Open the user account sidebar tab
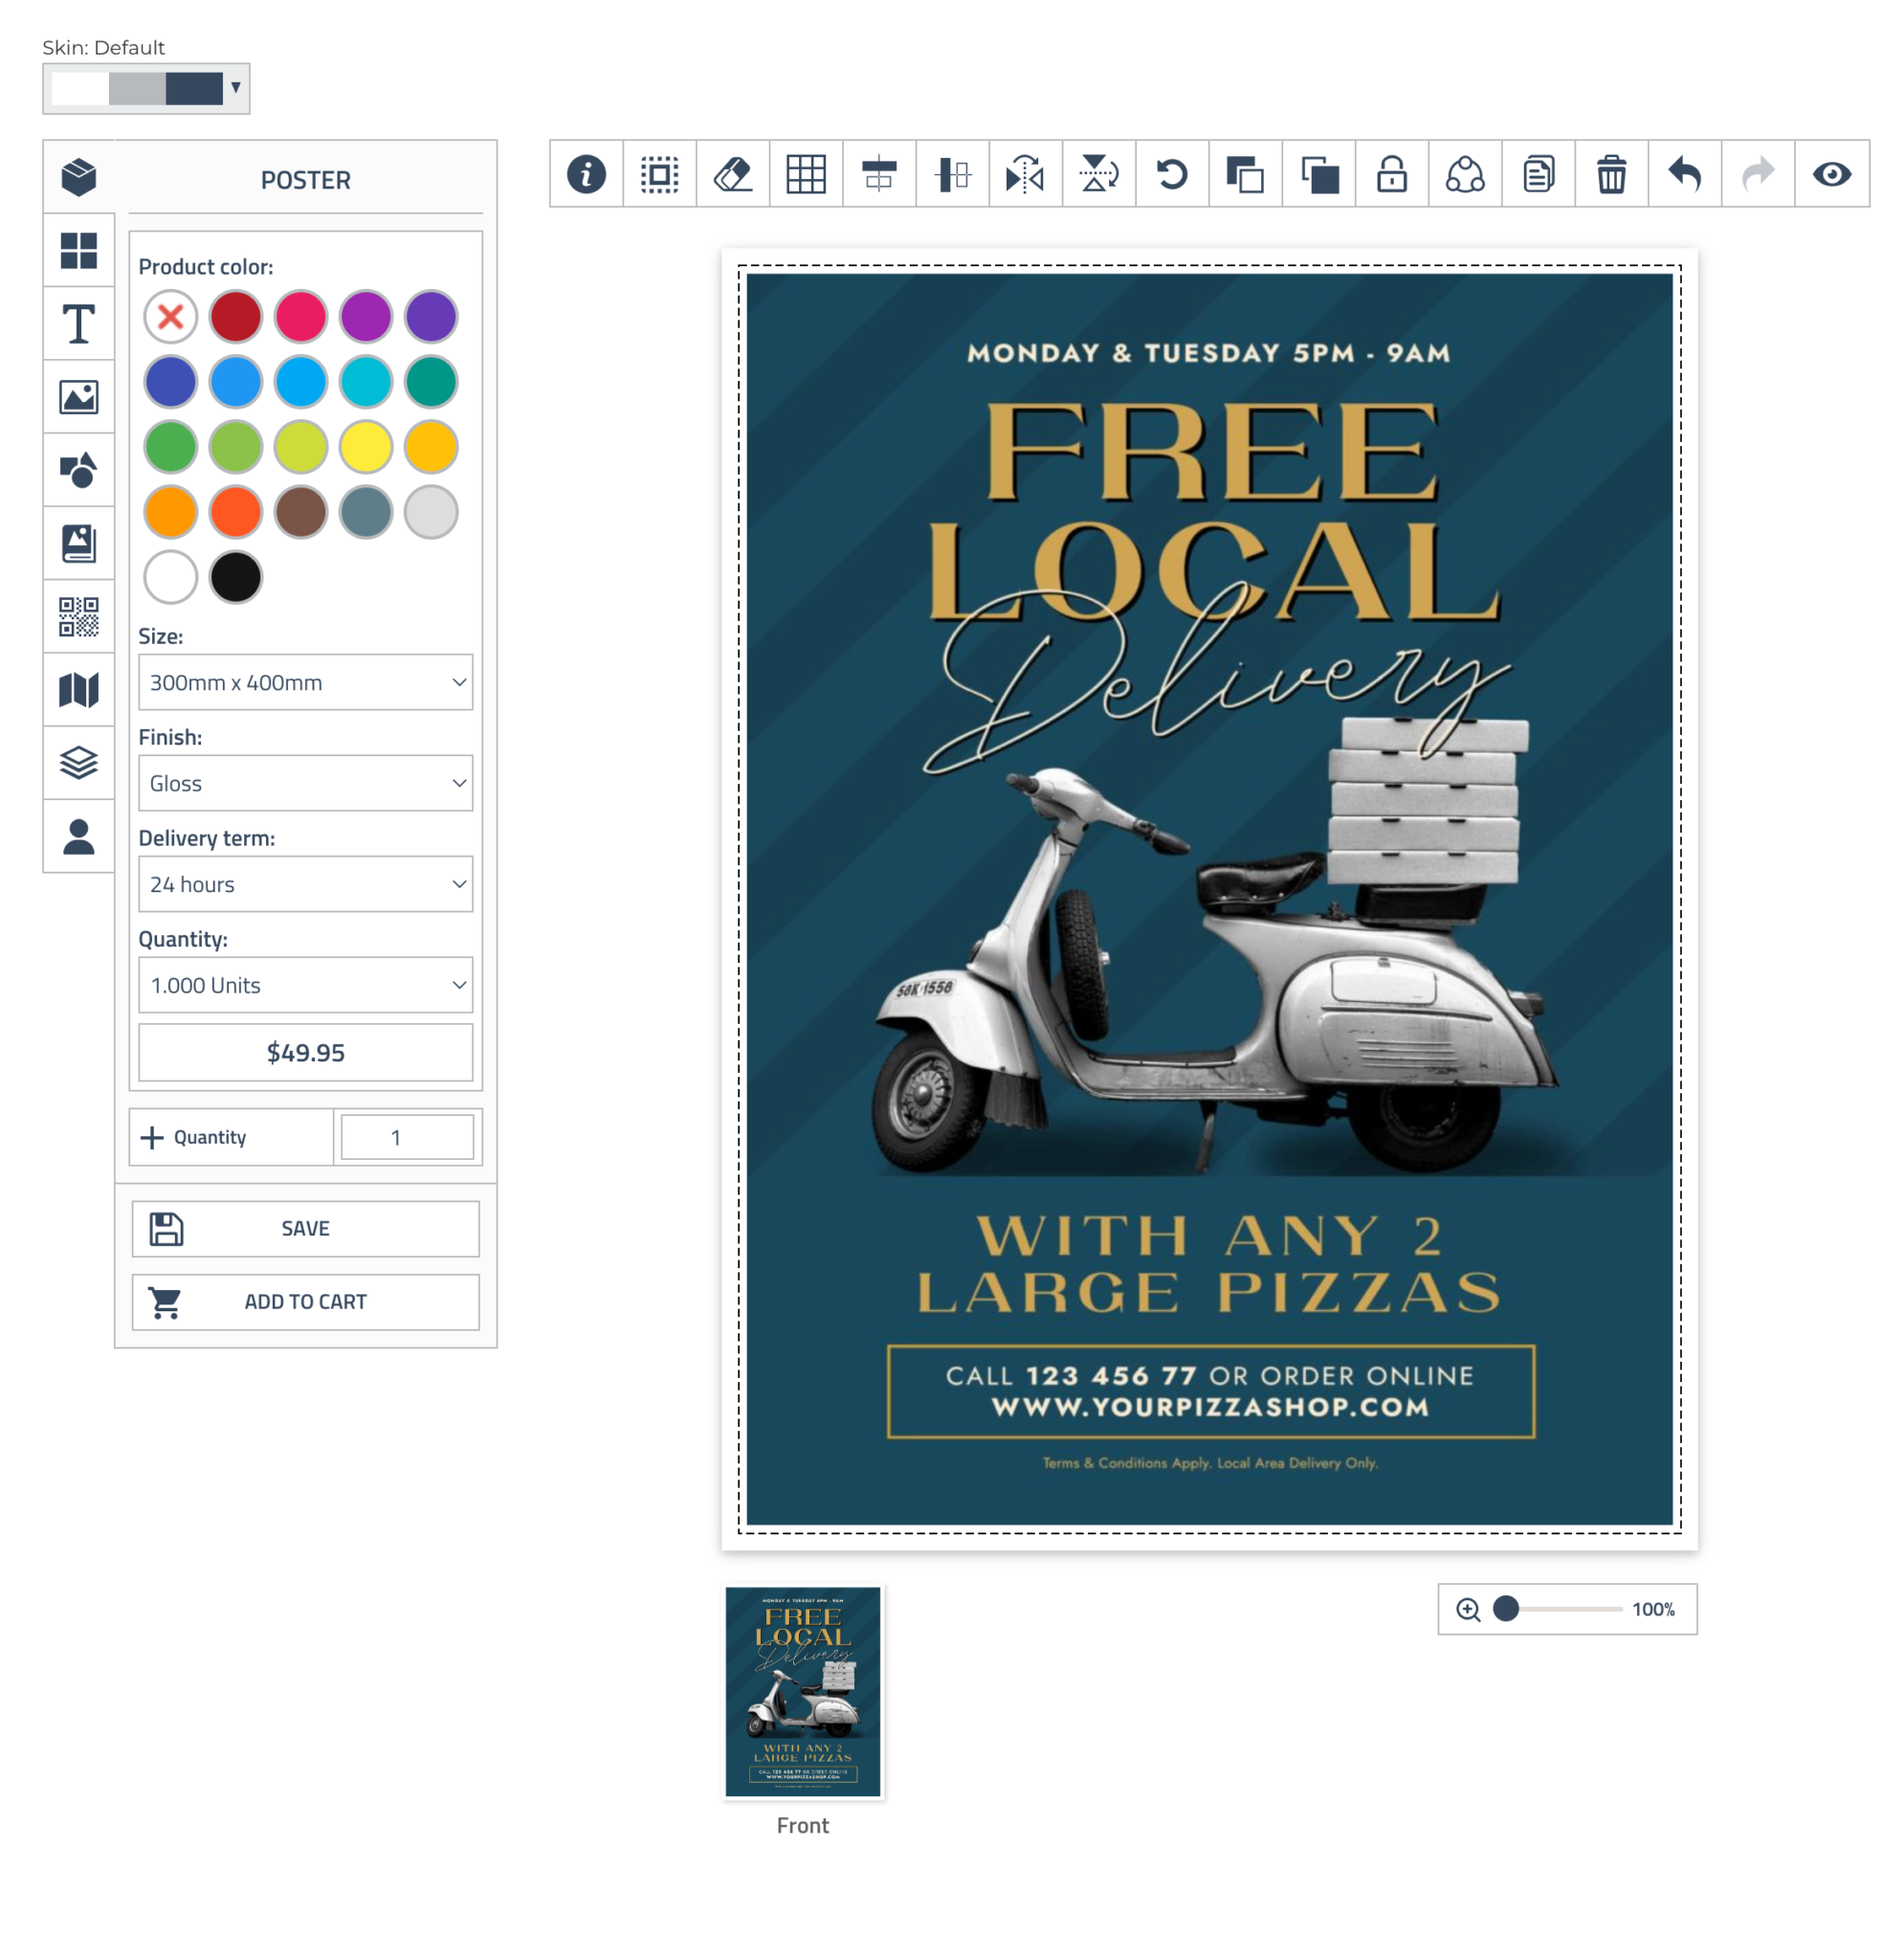This screenshot has width=1904, height=1960. 78,836
